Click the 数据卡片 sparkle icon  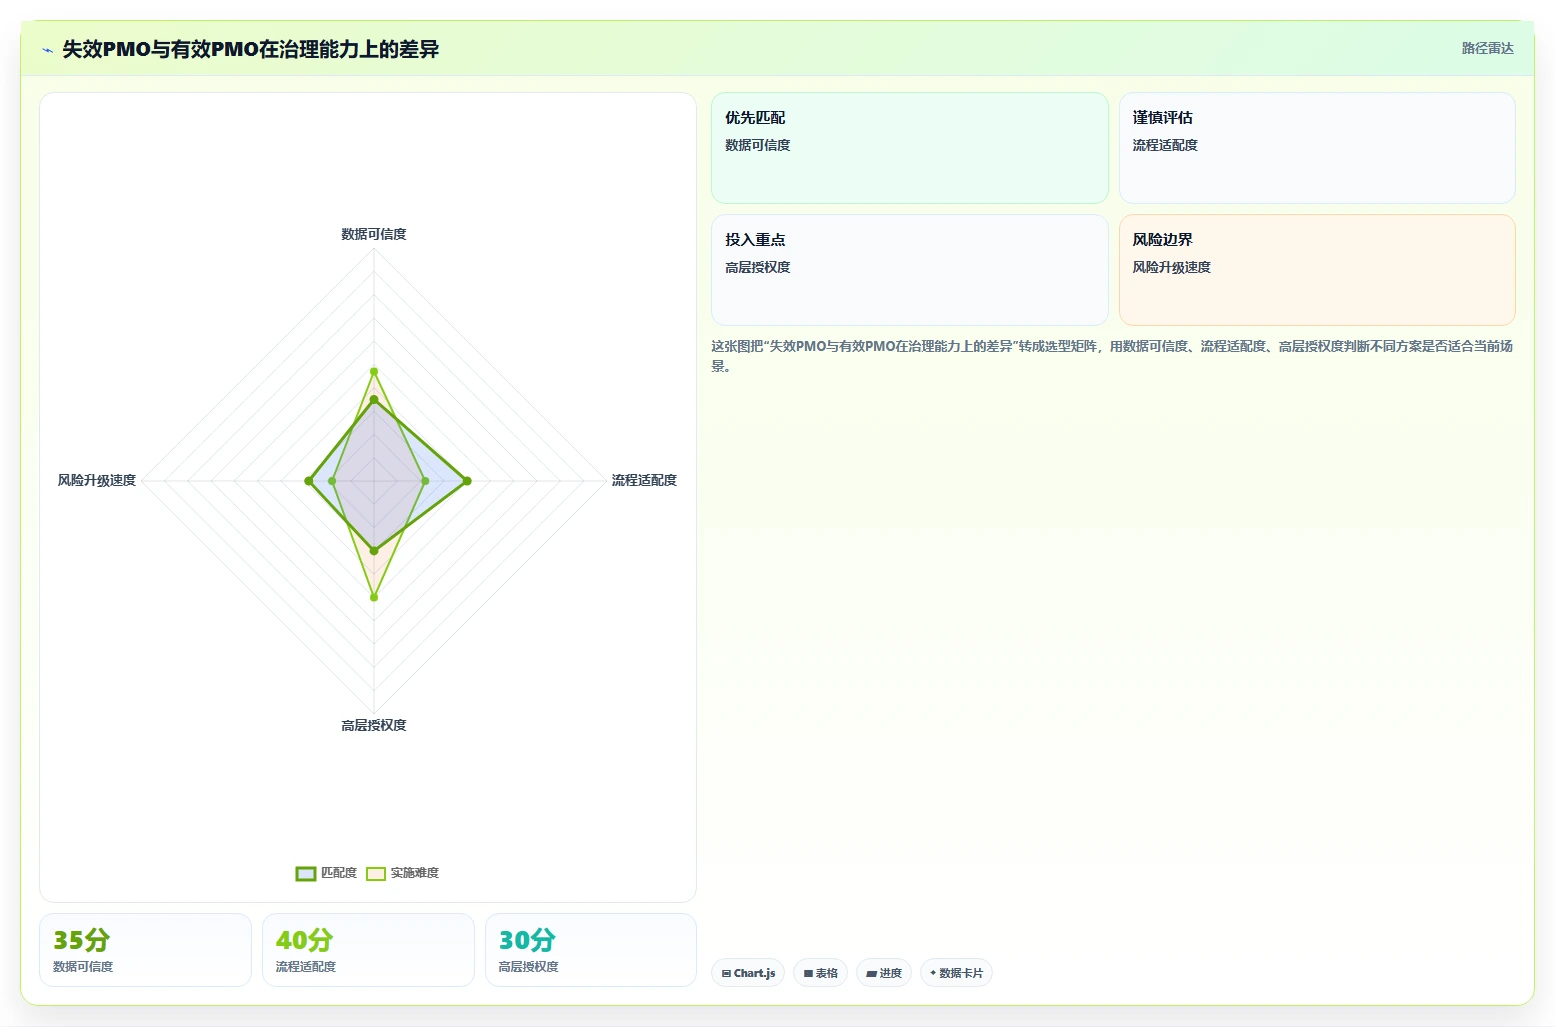[x=933, y=973]
